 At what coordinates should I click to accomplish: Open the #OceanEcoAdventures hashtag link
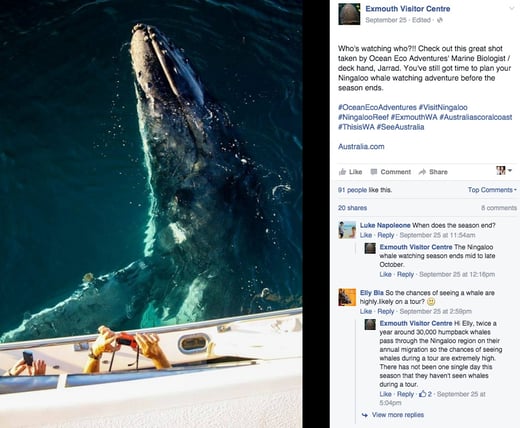[377, 107]
